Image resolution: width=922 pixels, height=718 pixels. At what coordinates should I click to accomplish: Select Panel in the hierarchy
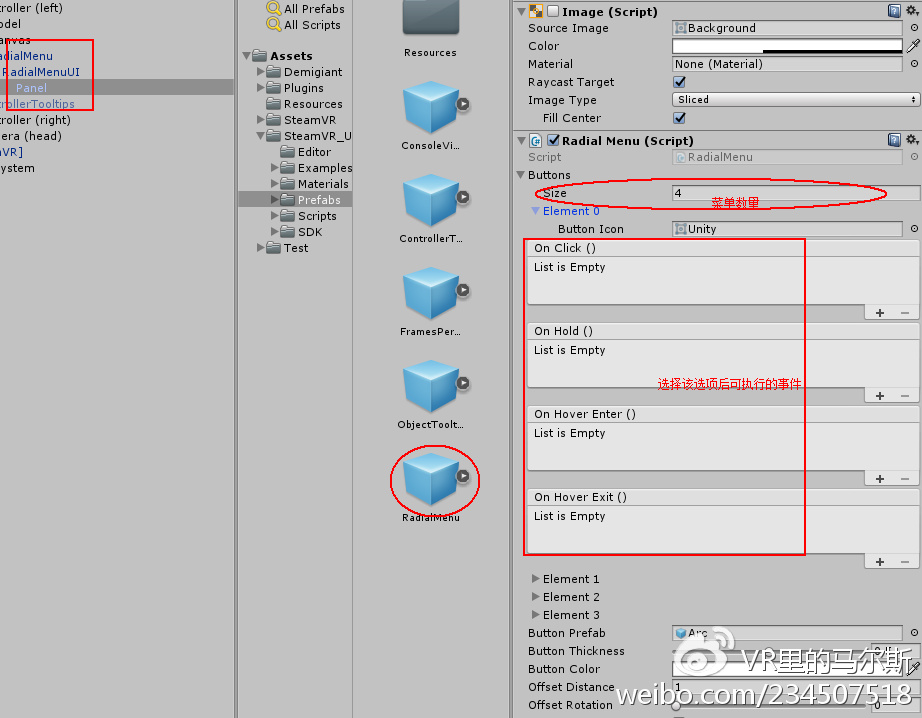[31, 88]
